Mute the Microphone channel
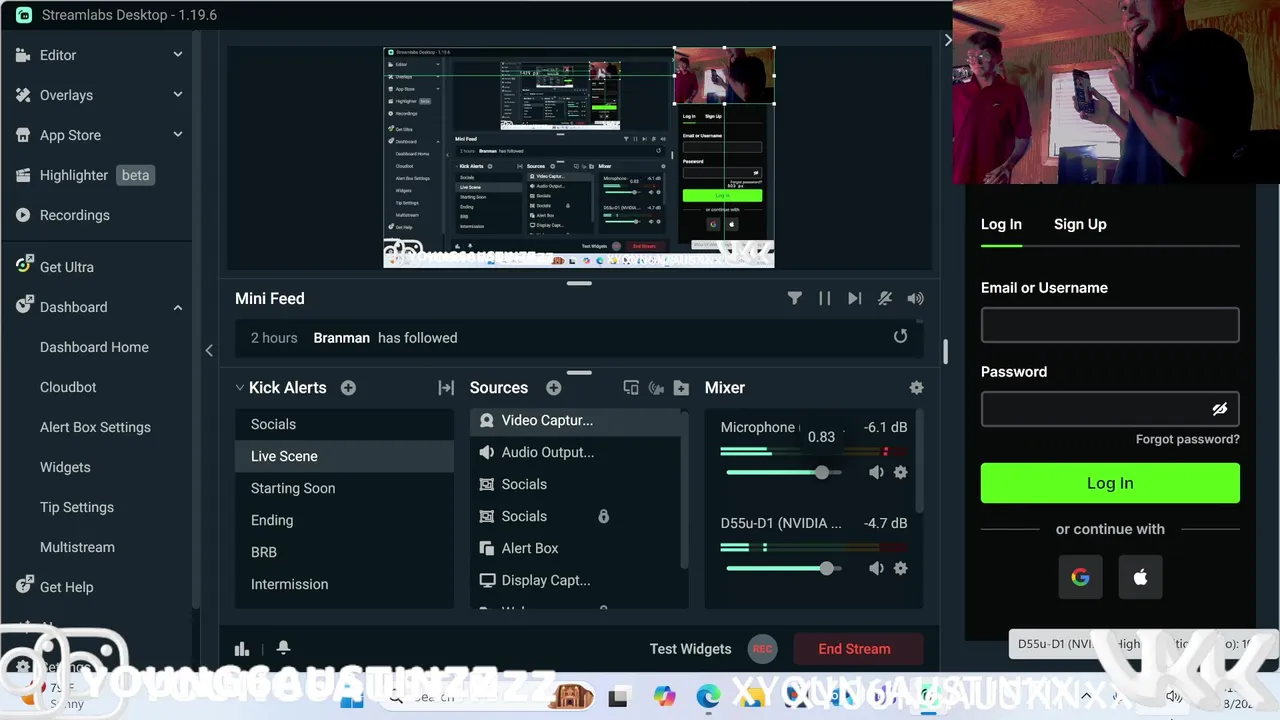Viewport: 1280px width, 720px height. tap(876, 472)
